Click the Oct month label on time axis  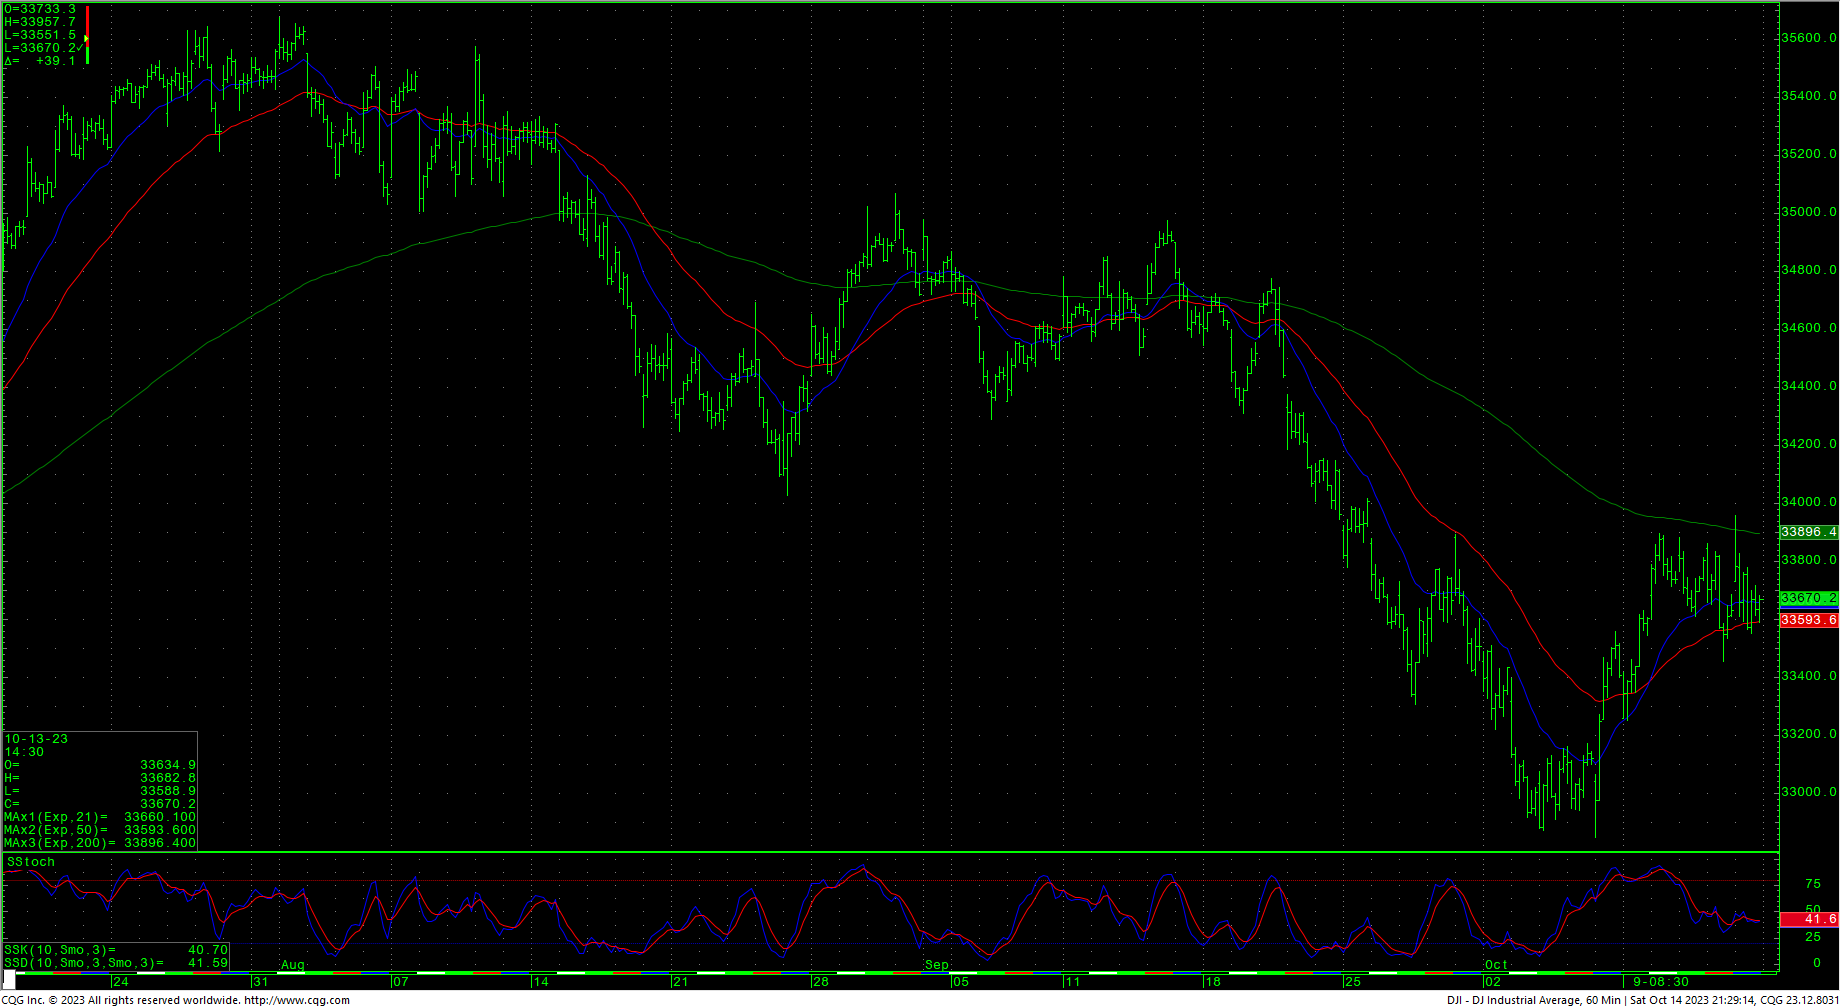pos(1496,965)
